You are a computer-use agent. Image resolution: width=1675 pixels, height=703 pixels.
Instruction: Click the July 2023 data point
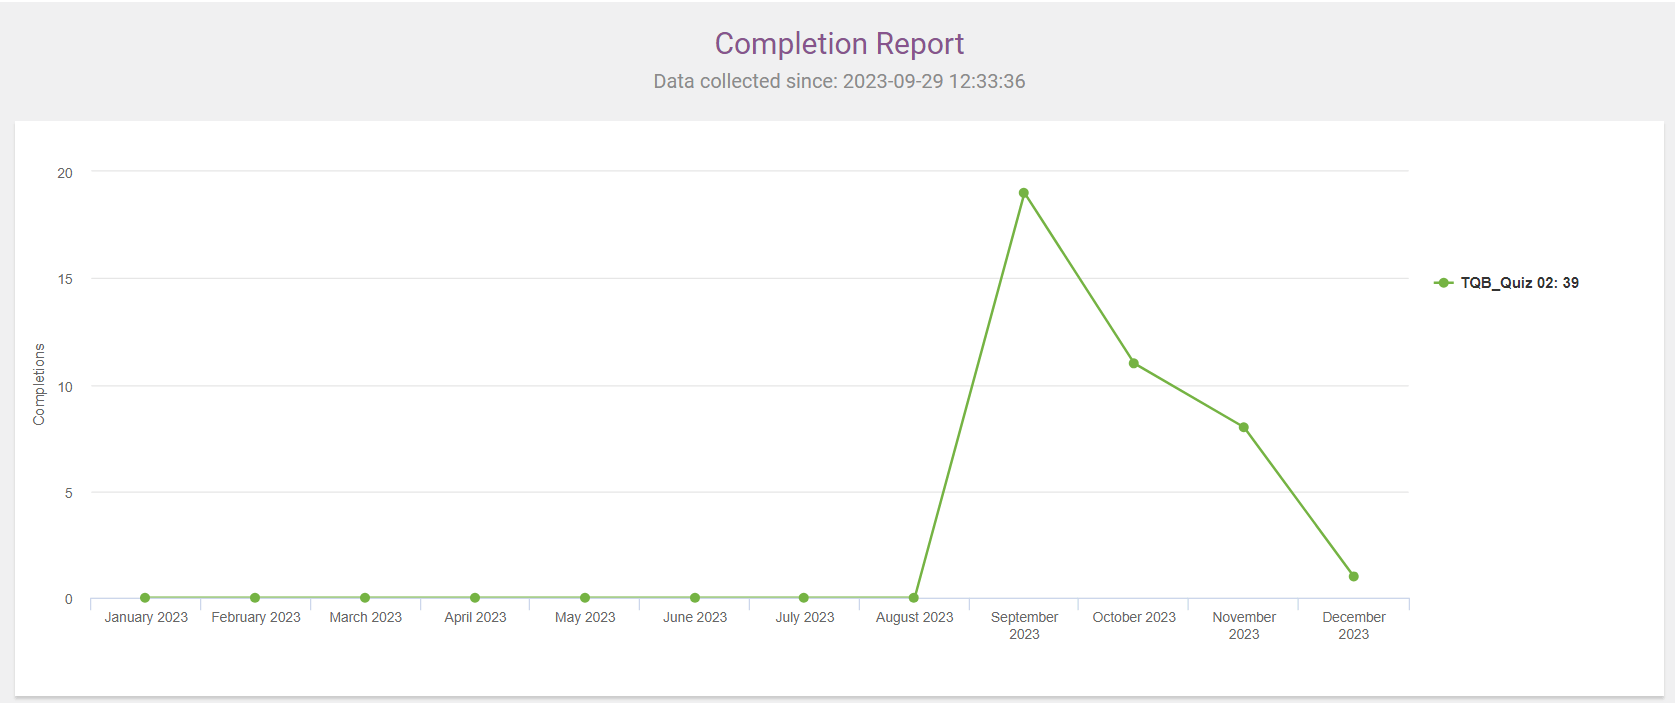804,598
